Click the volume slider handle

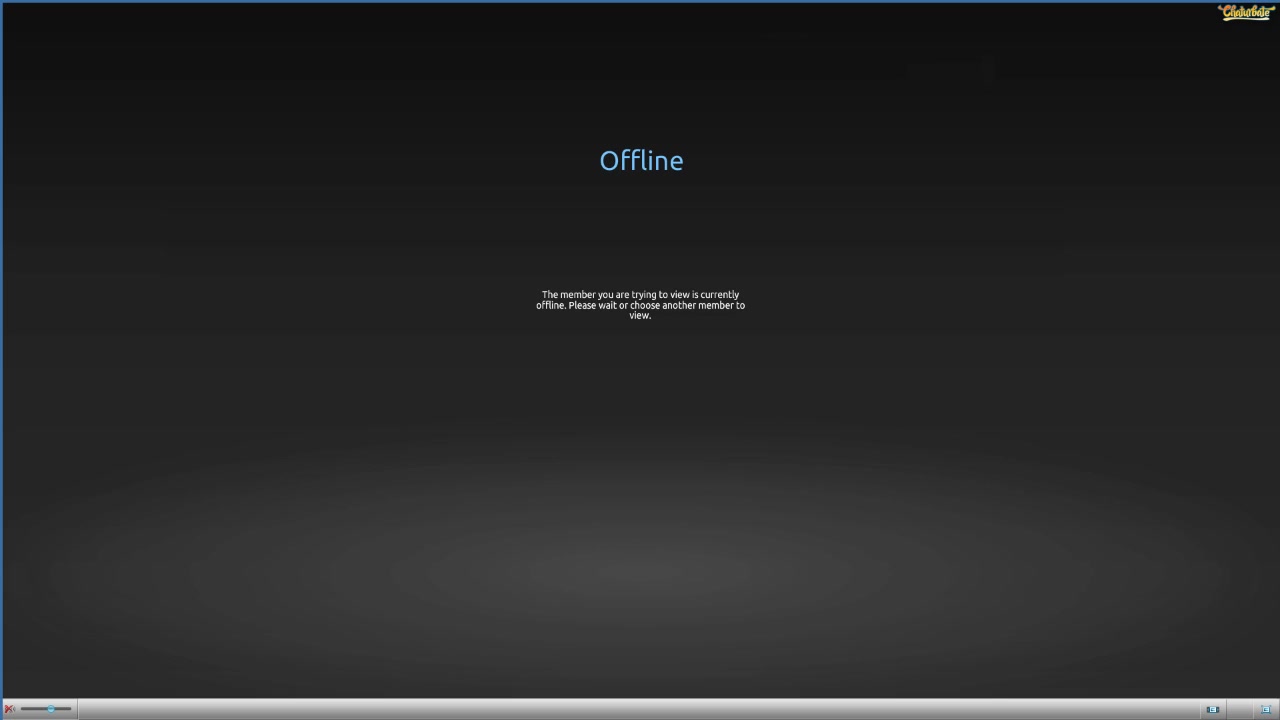[50, 709]
